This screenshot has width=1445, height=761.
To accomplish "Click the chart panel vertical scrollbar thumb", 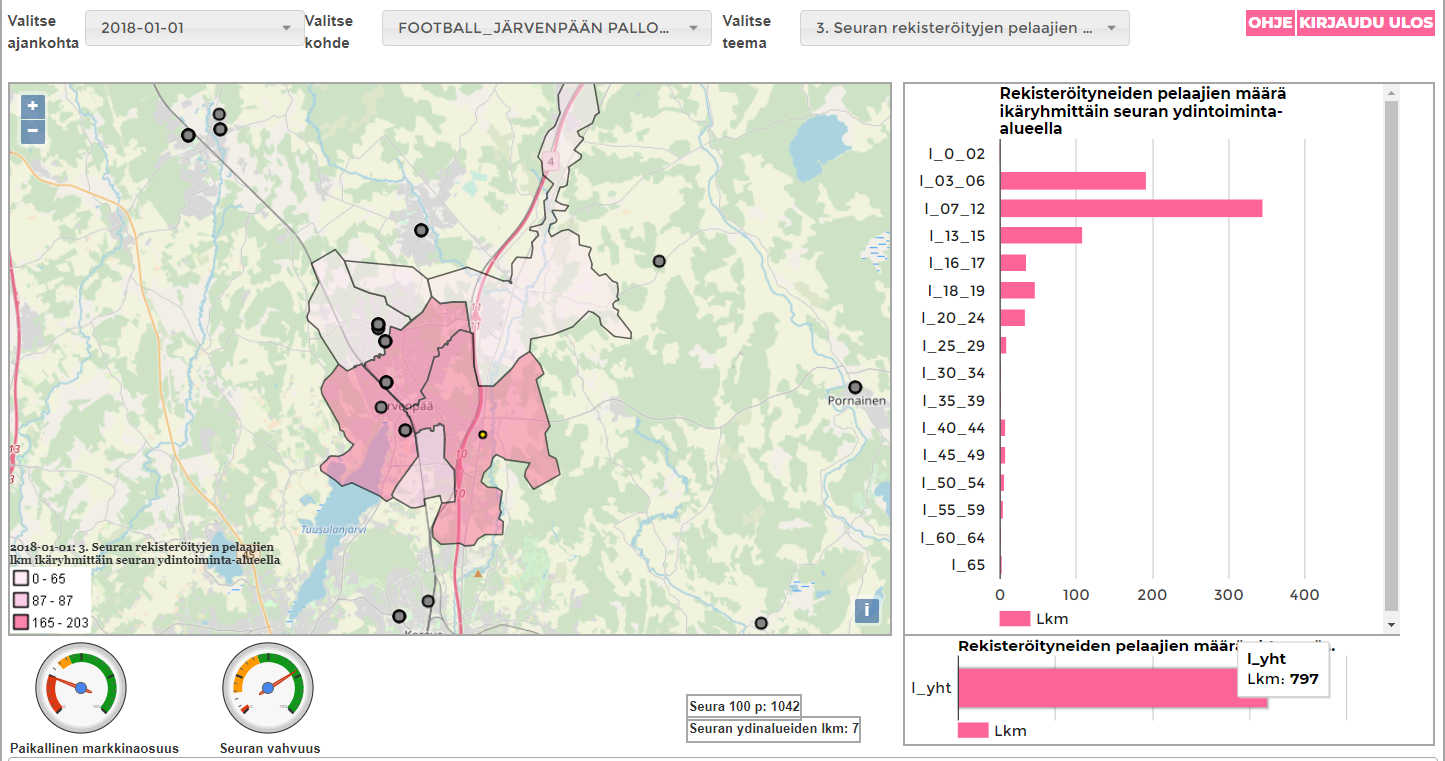I will pos(1391,356).
